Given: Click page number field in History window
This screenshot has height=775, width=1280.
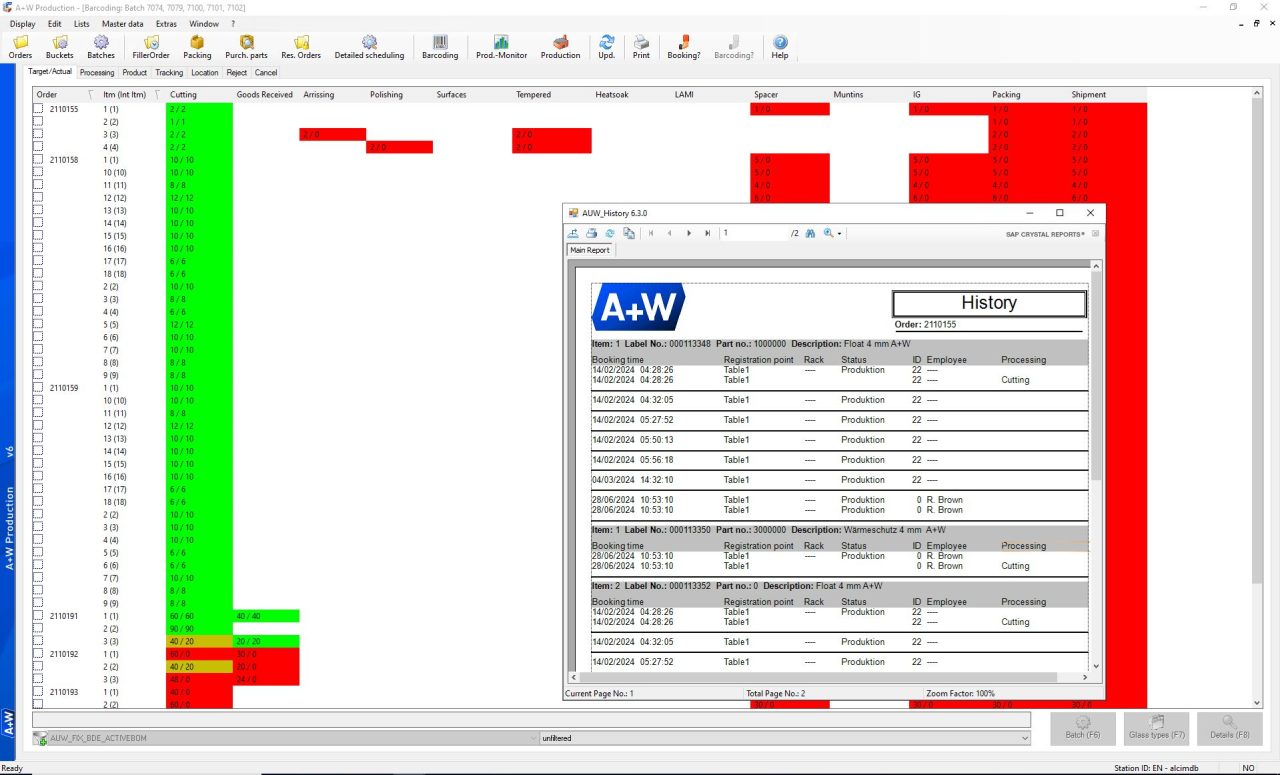Looking at the screenshot, I should click(753, 233).
